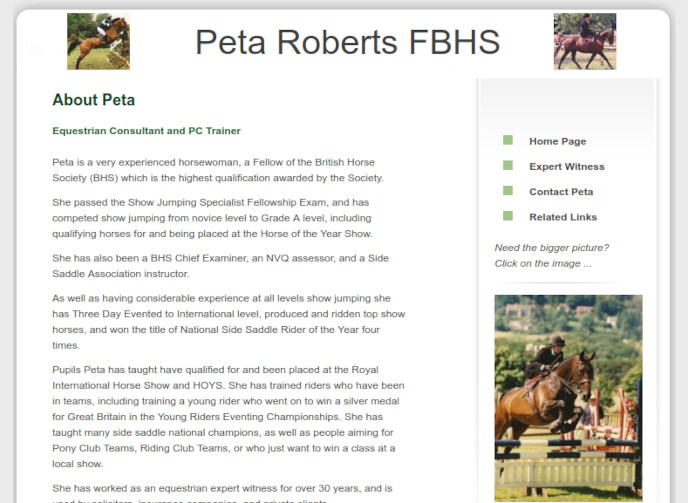Viewport: 688px width, 503px height.
Task: Click the Equestrian Consultant and PC Trainer subheading
Action: 147,131
